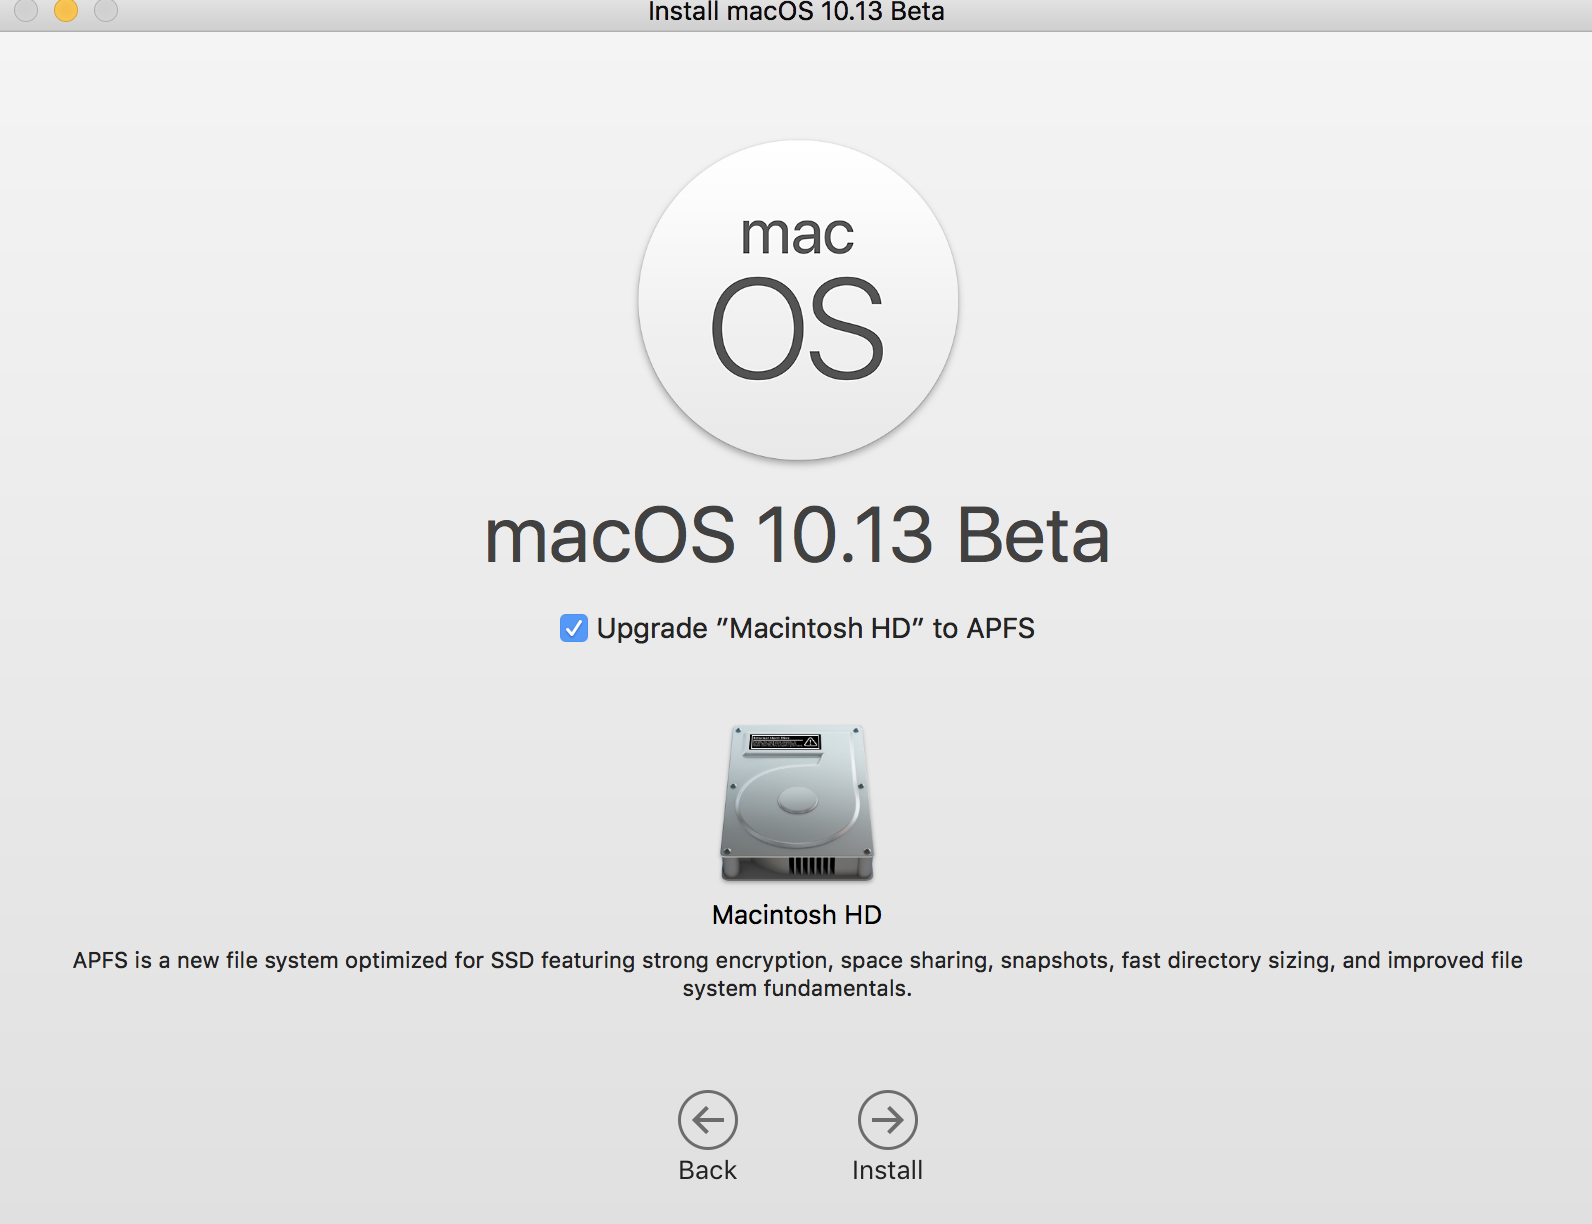
Task: Click the "Macintosh HD" drive name text
Action: pos(797,915)
